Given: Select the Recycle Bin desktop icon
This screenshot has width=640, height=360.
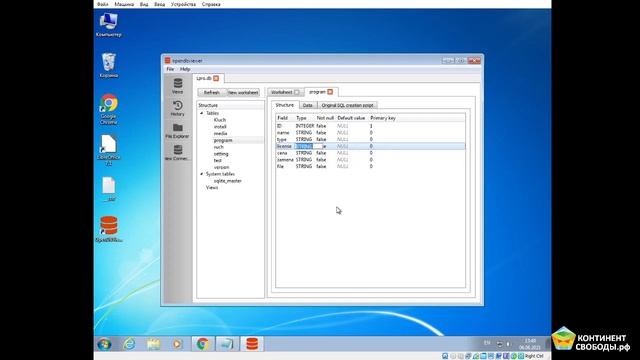Looking at the screenshot, I should 109,65.
